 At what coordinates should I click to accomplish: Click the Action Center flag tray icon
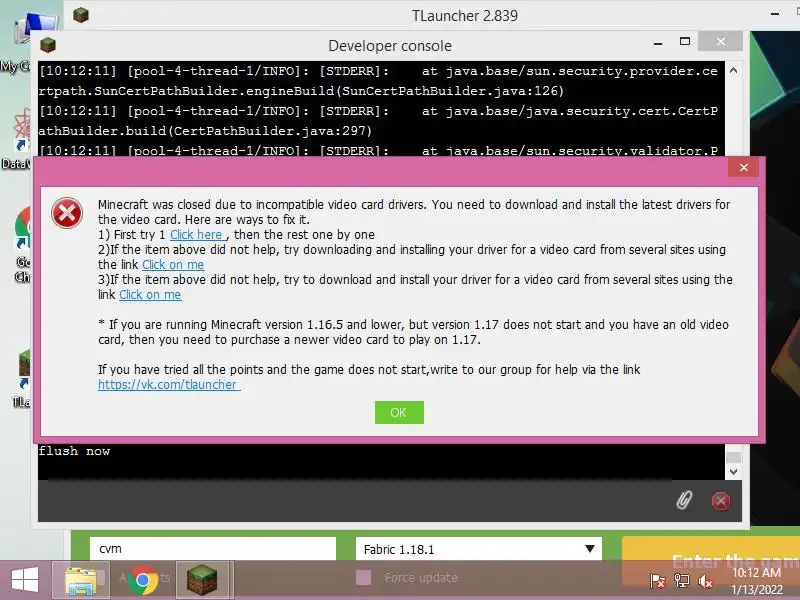[658, 581]
